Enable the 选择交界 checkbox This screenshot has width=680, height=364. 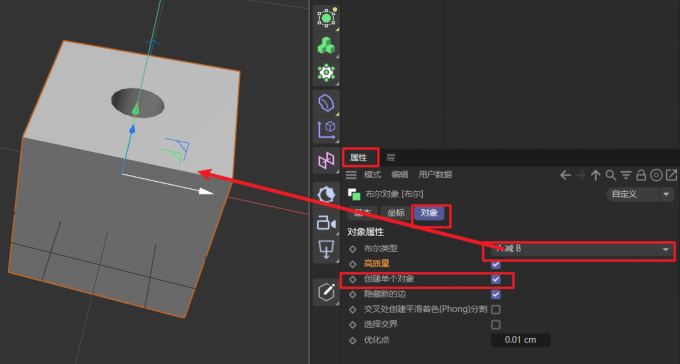[x=496, y=325]
